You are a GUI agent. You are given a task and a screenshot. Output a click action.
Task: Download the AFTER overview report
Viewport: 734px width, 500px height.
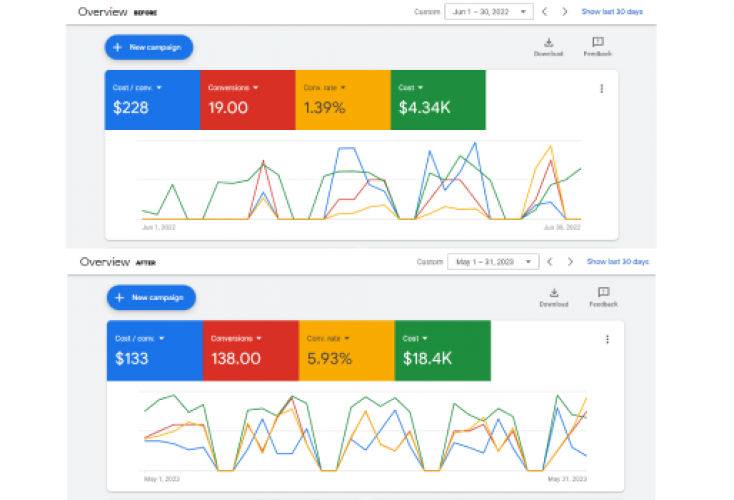[554, 297]
